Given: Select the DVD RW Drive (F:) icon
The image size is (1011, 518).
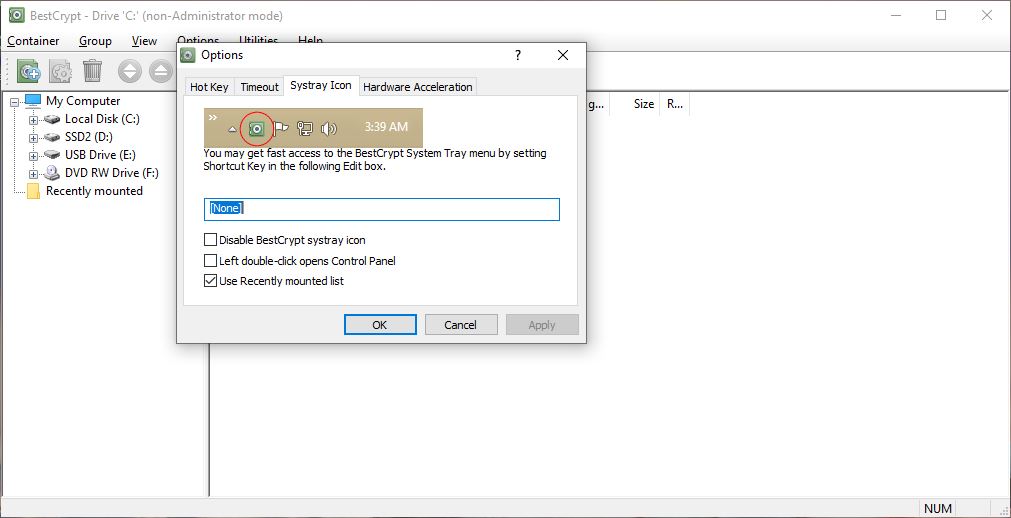Looking at the screenshot, I should (52, 173).
